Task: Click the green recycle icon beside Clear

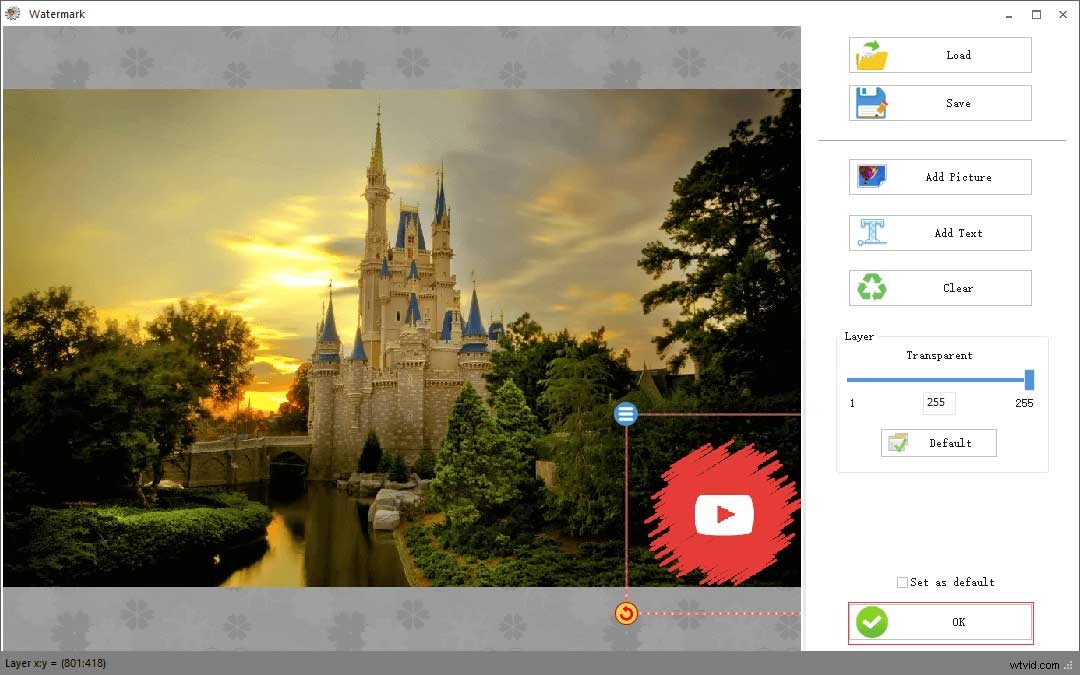Action: tap(871, 287)
